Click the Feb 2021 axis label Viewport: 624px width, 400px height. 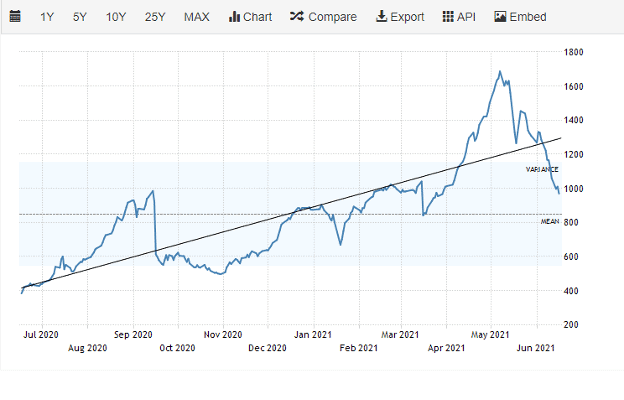click(359, 348)
